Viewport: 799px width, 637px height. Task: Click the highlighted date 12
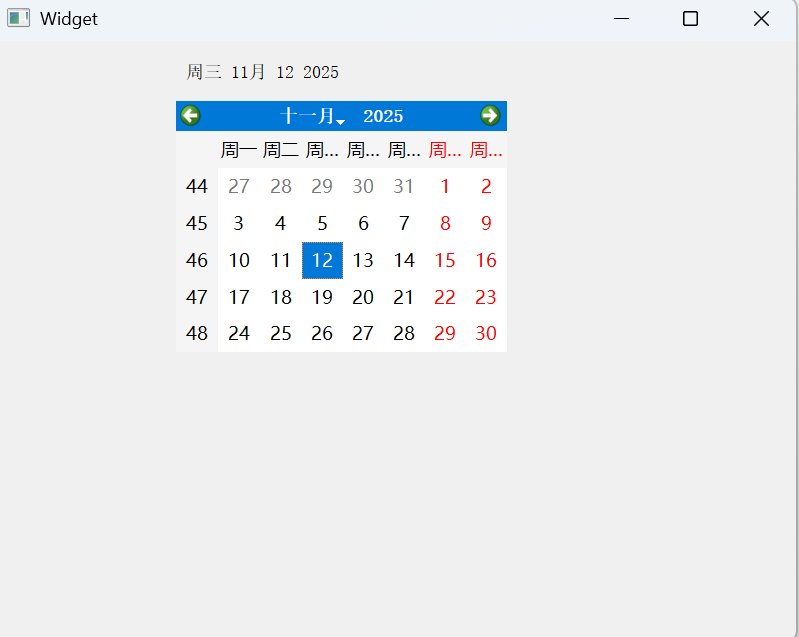[x=322, y=260]
